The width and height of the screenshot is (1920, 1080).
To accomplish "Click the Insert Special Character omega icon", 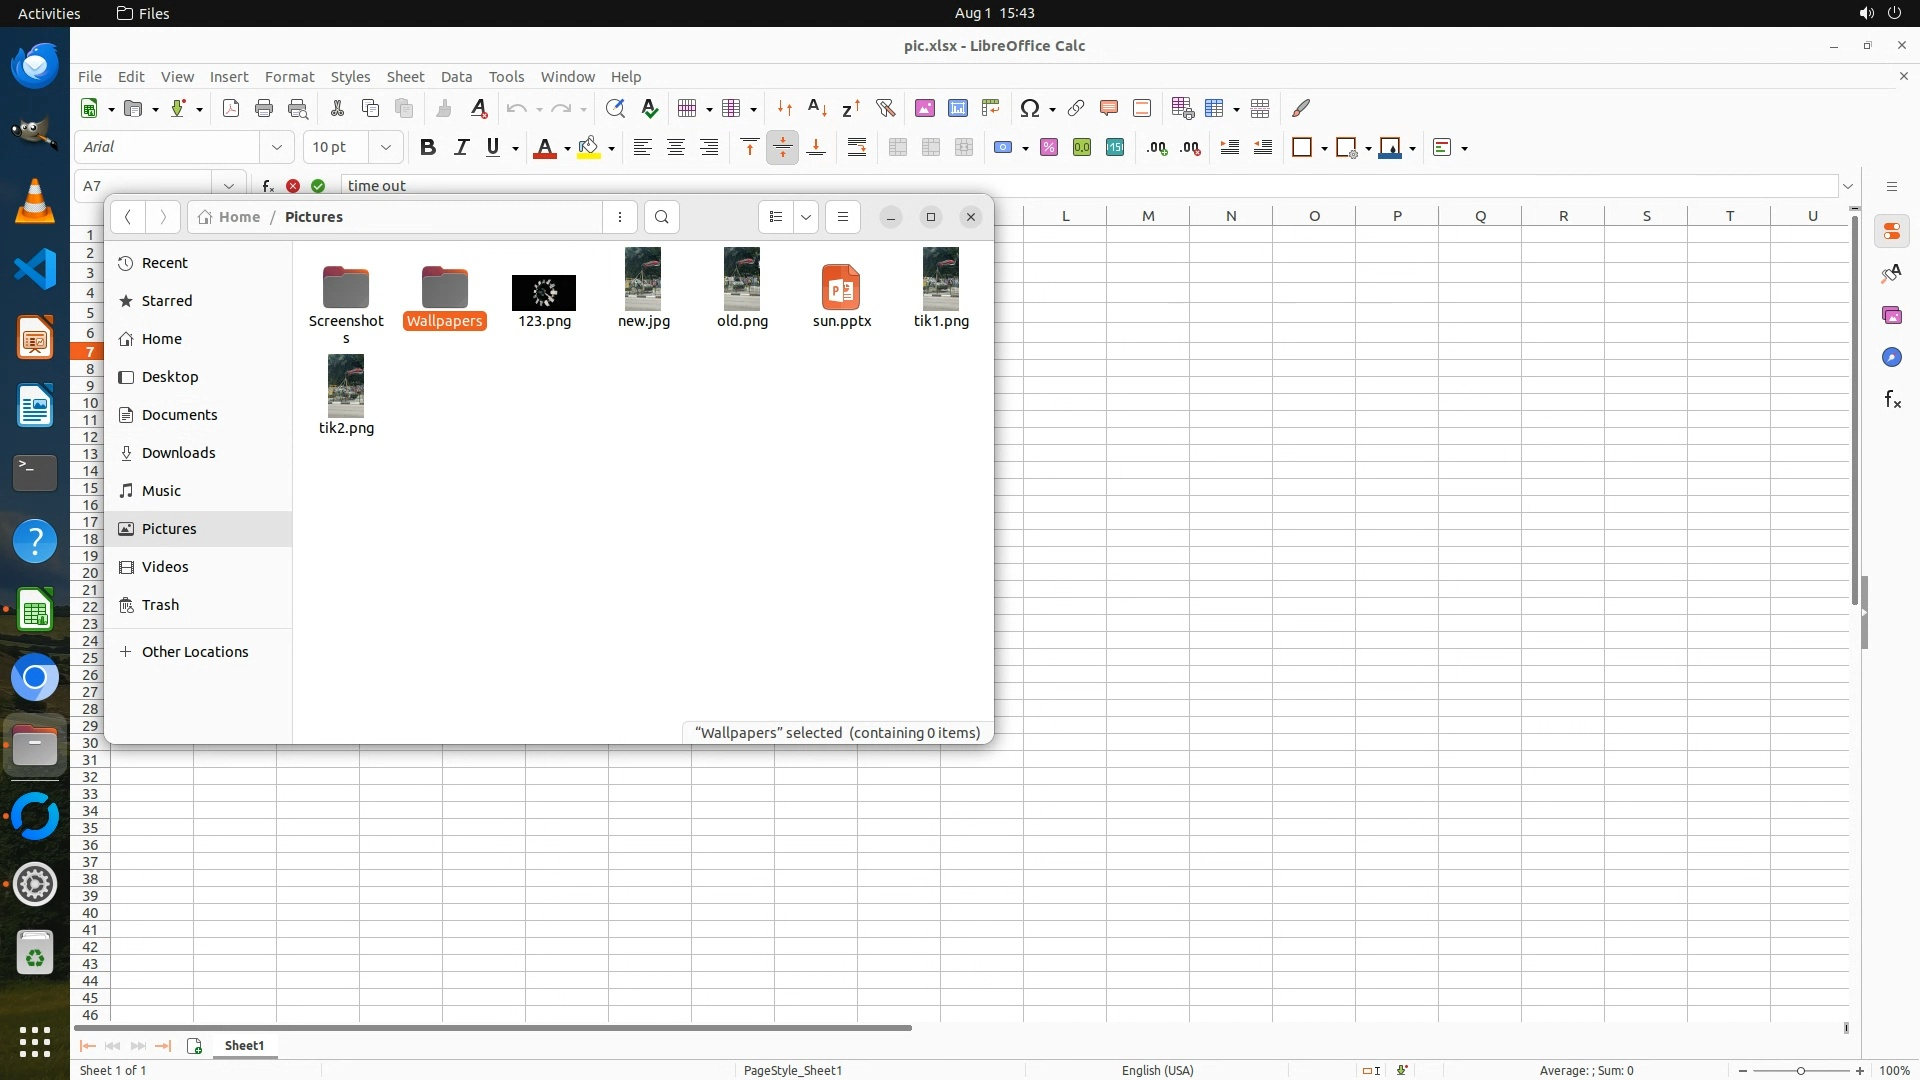I will [1029, 108].
